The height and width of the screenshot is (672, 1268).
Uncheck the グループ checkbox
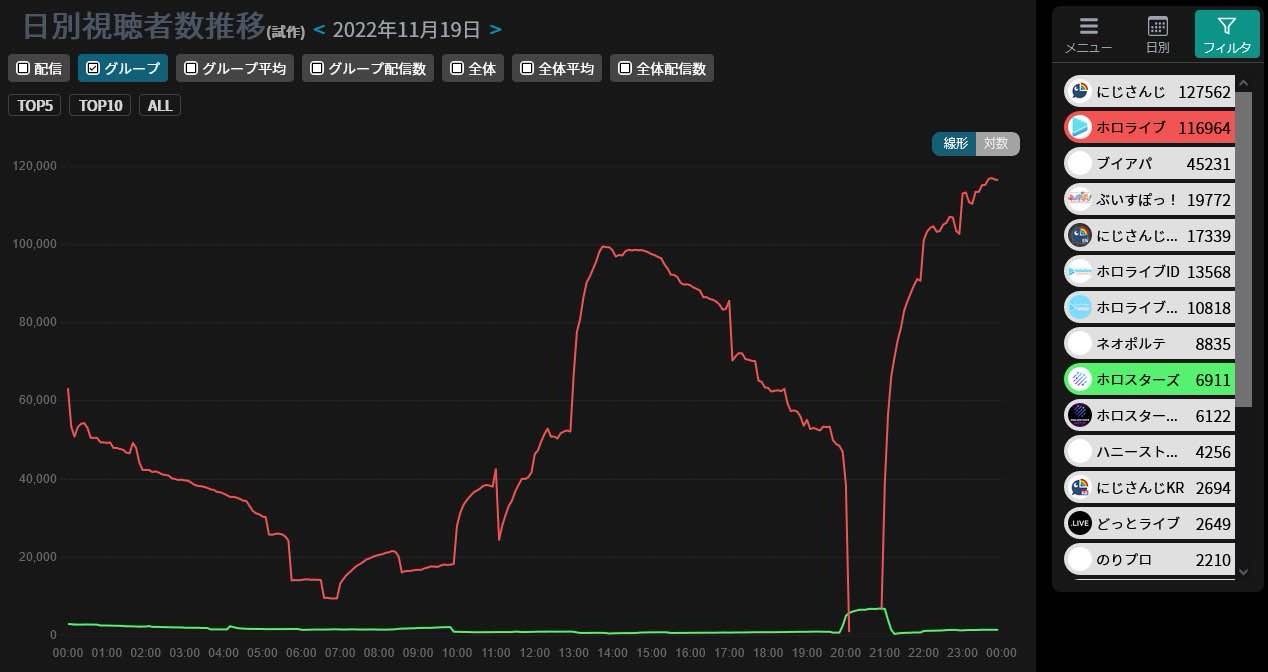pos(93,69)
